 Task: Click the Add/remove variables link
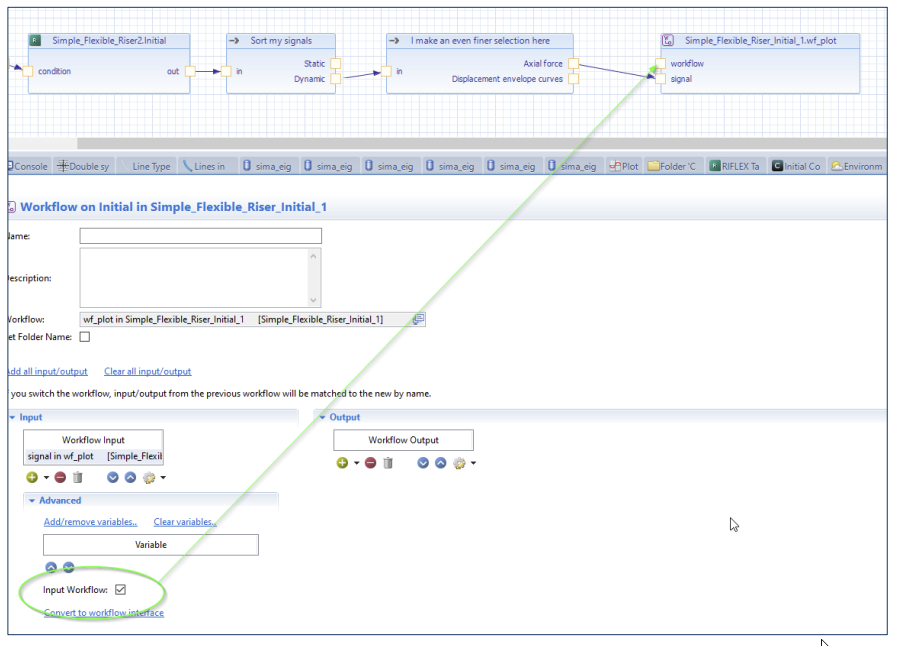[90, 522]
